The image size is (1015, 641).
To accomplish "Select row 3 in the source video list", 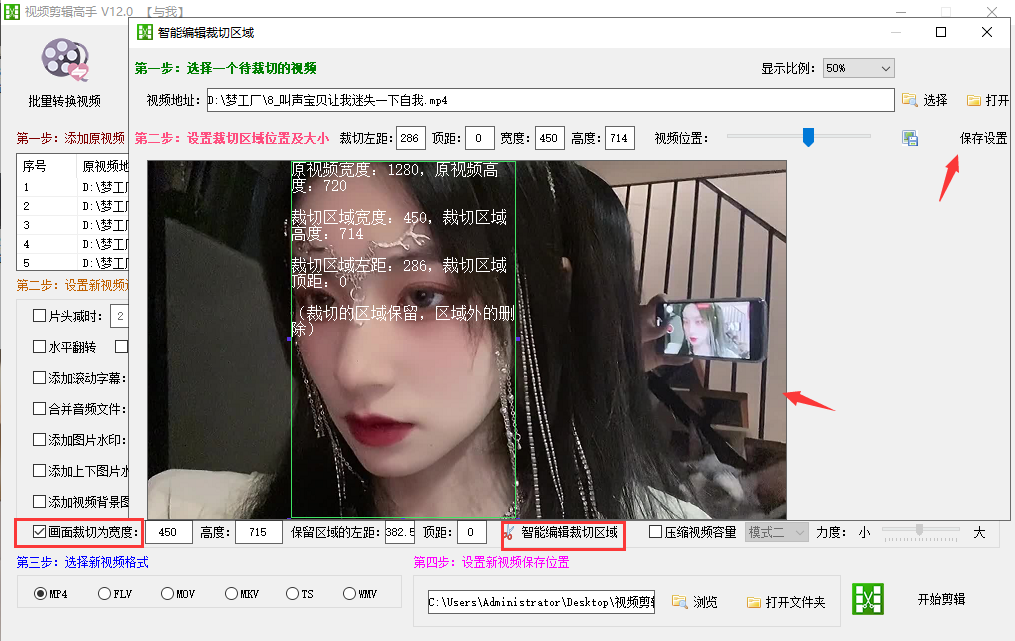I will (72, 225).
